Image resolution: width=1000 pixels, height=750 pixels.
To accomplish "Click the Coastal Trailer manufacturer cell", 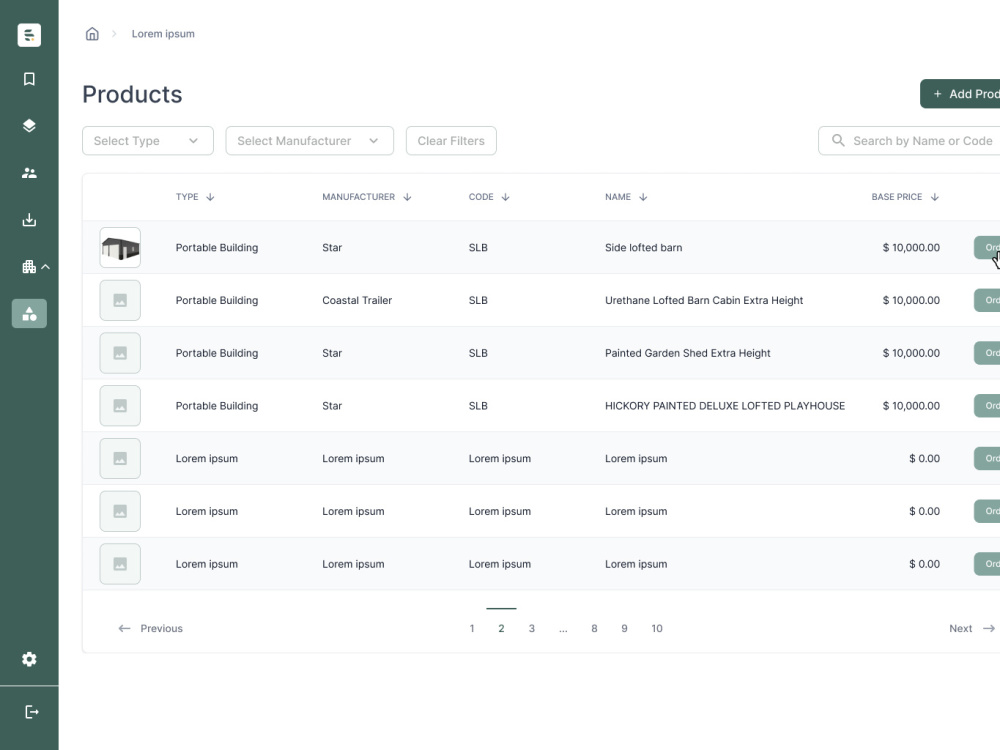I will (x=357, y=300).
